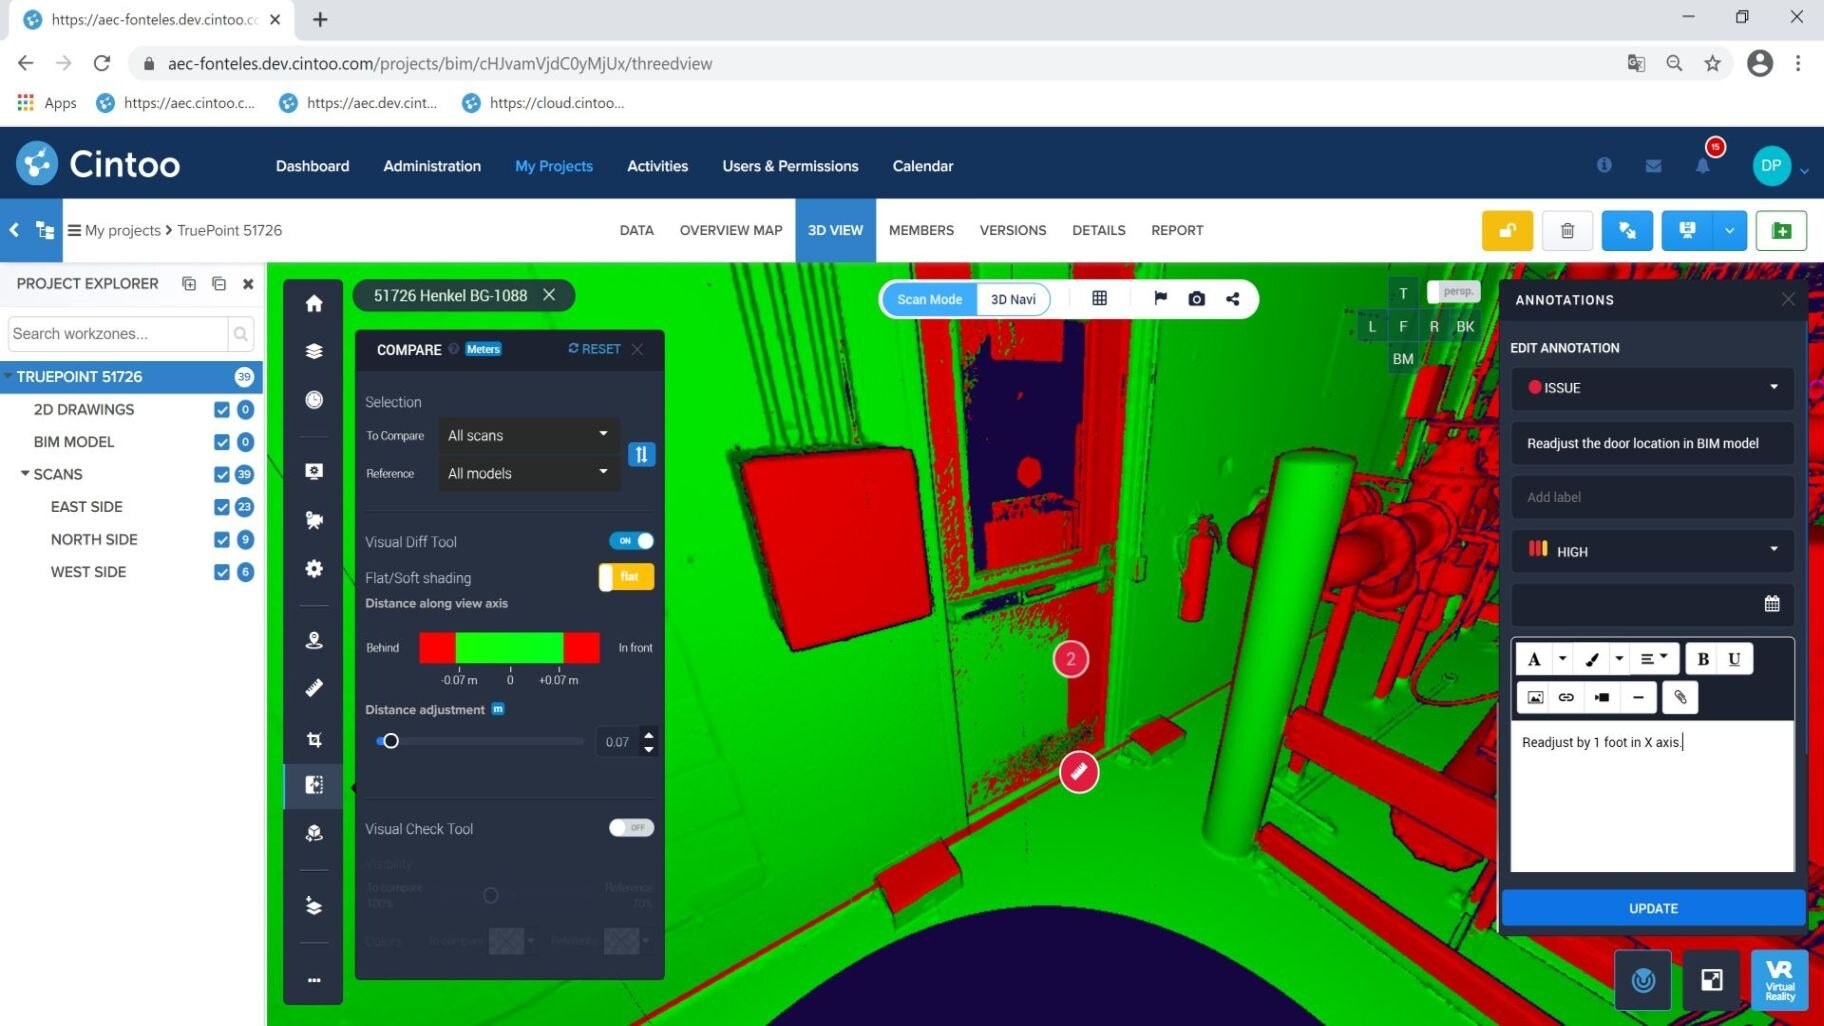Open the Administration menu
This screenshot has height=1026, width=1824.
(x=431, y=166)
